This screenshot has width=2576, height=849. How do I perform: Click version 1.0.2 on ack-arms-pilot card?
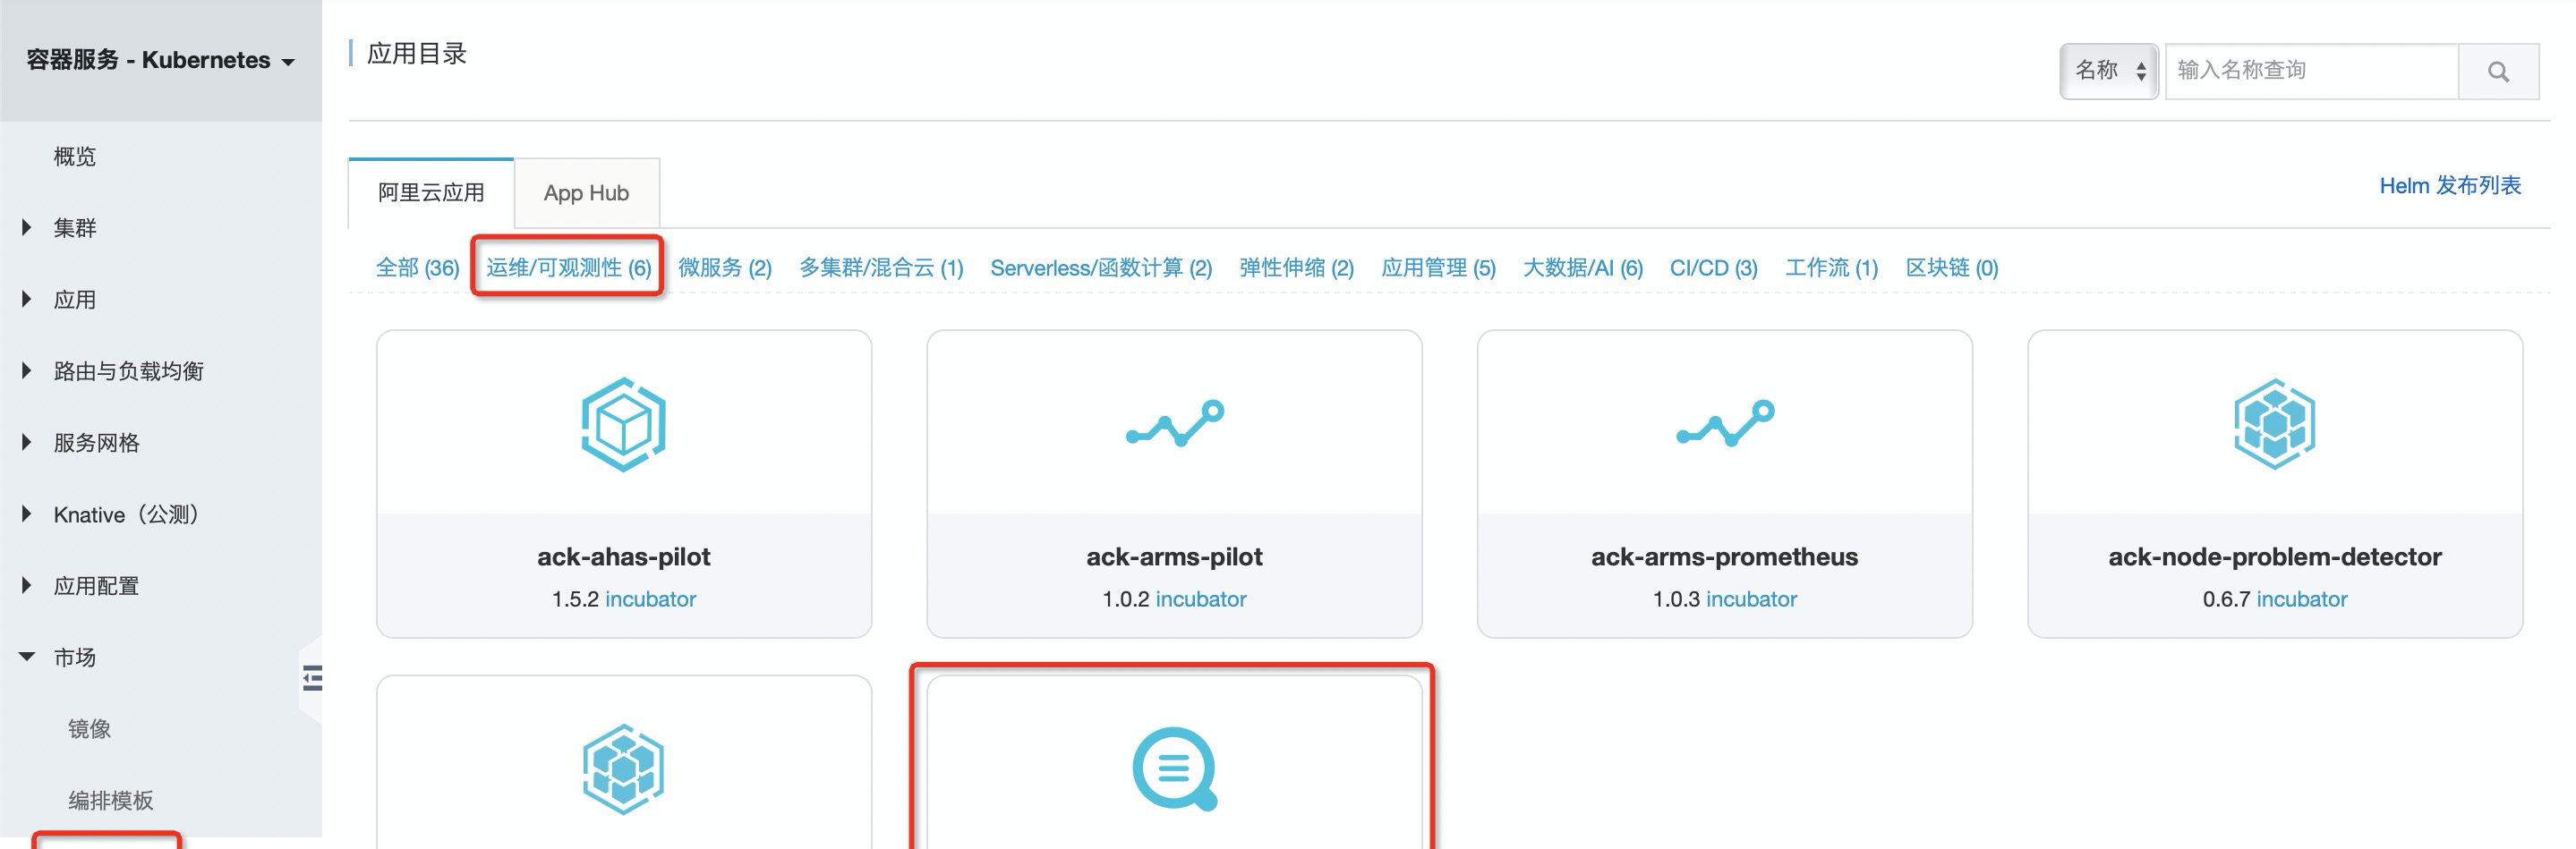coord(1126,599)
